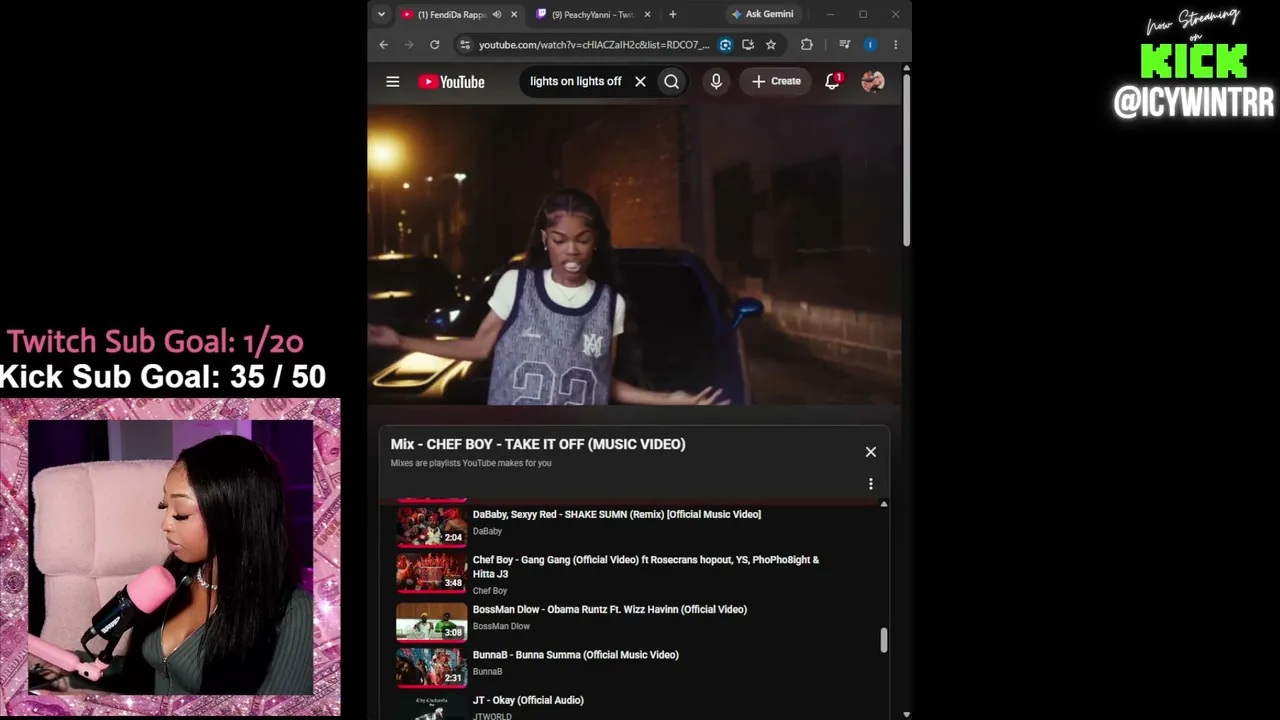
Task: Bookmark this page with the star icon
Action: (771, 45)
